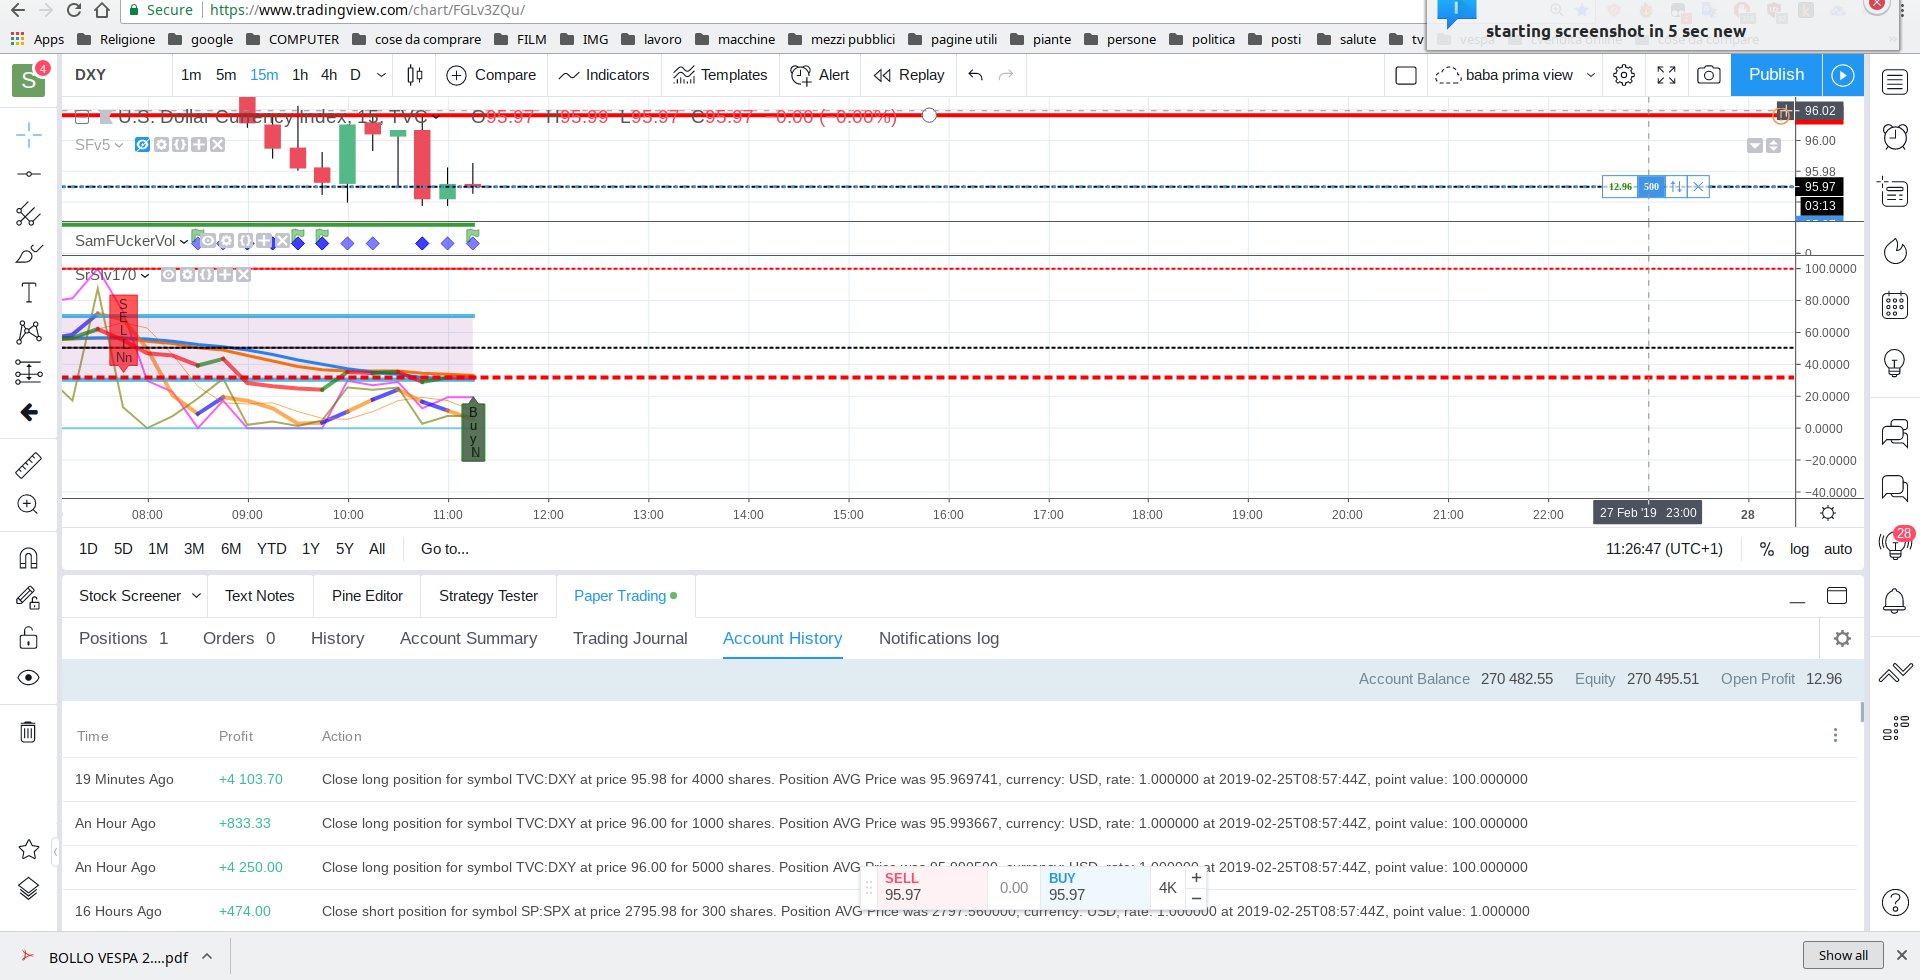The width and height of the screenshot is (1920, 980).
Task: Click the back arrow icon in left toolbar
Action: (x=28, y=412)
